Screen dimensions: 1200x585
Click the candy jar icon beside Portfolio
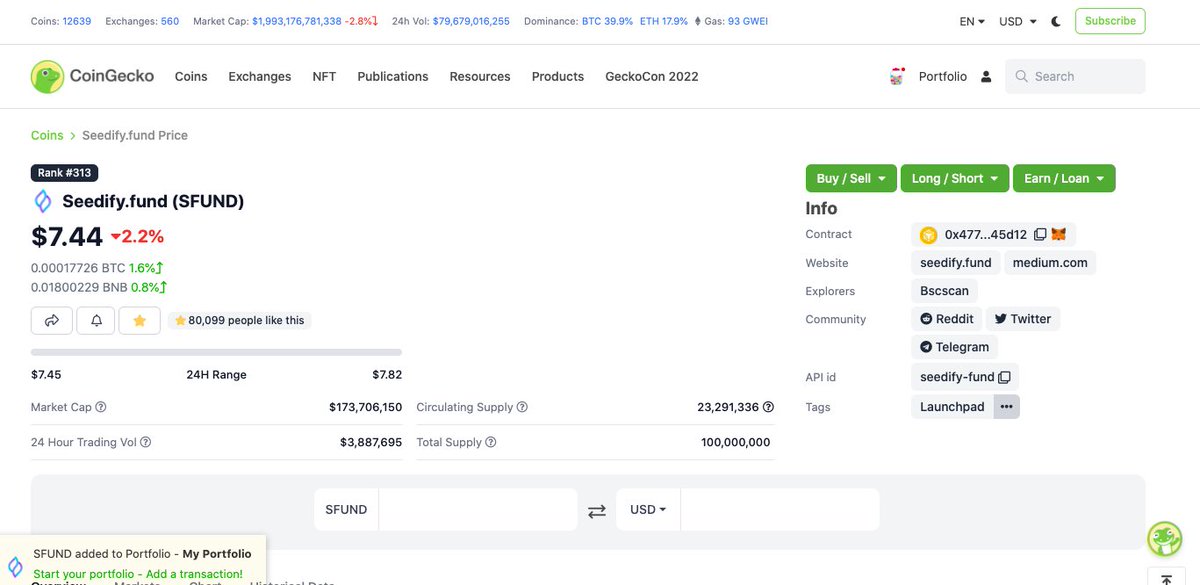pyautogui.click(x=897, y=77)
